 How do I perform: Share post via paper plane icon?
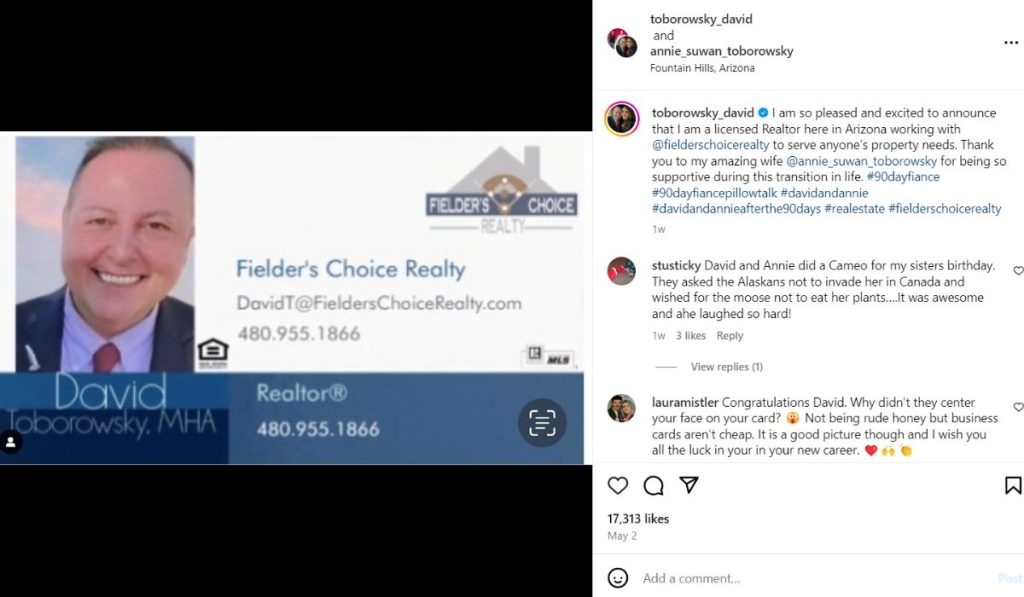[x=689, y=485]
